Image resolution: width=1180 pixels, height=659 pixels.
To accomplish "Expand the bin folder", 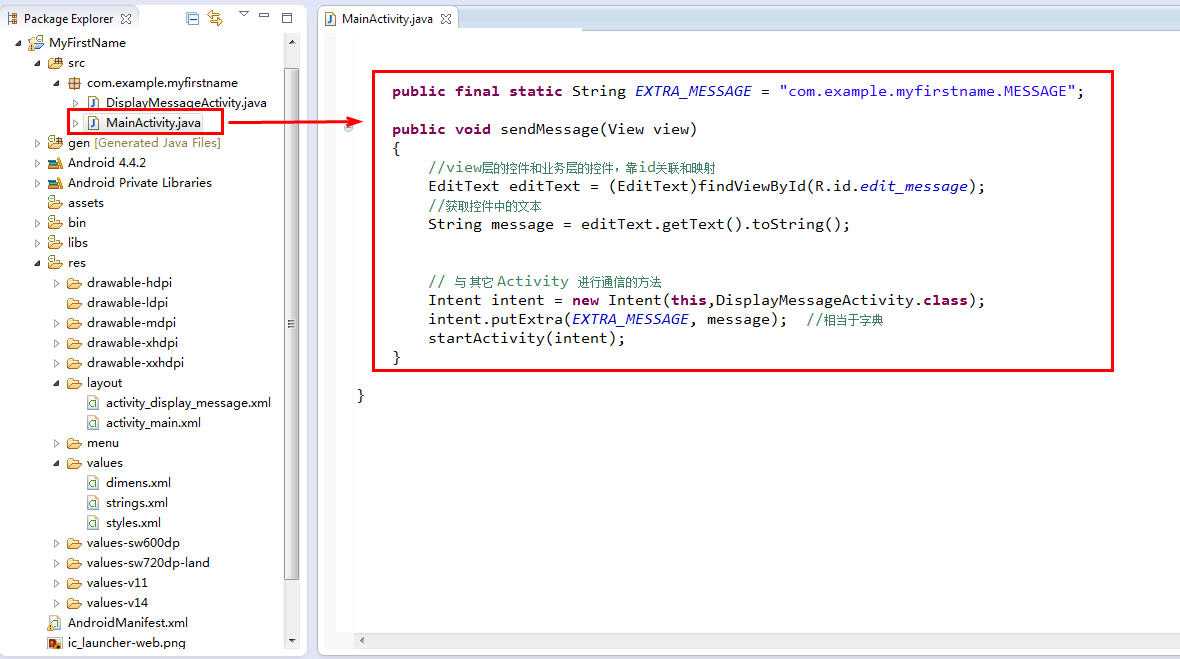I will click(37, 223).
